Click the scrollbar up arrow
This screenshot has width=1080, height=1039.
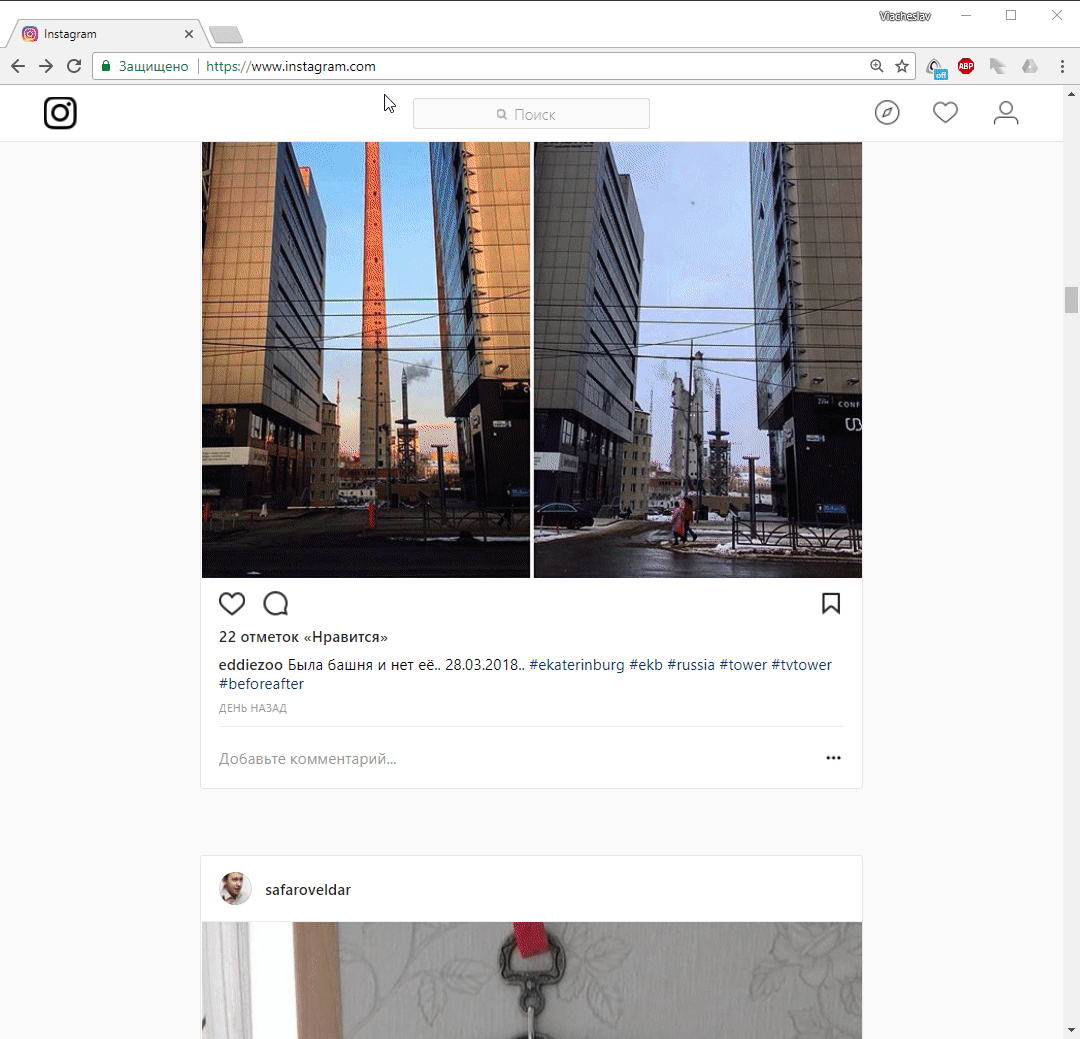[1071, 93]
